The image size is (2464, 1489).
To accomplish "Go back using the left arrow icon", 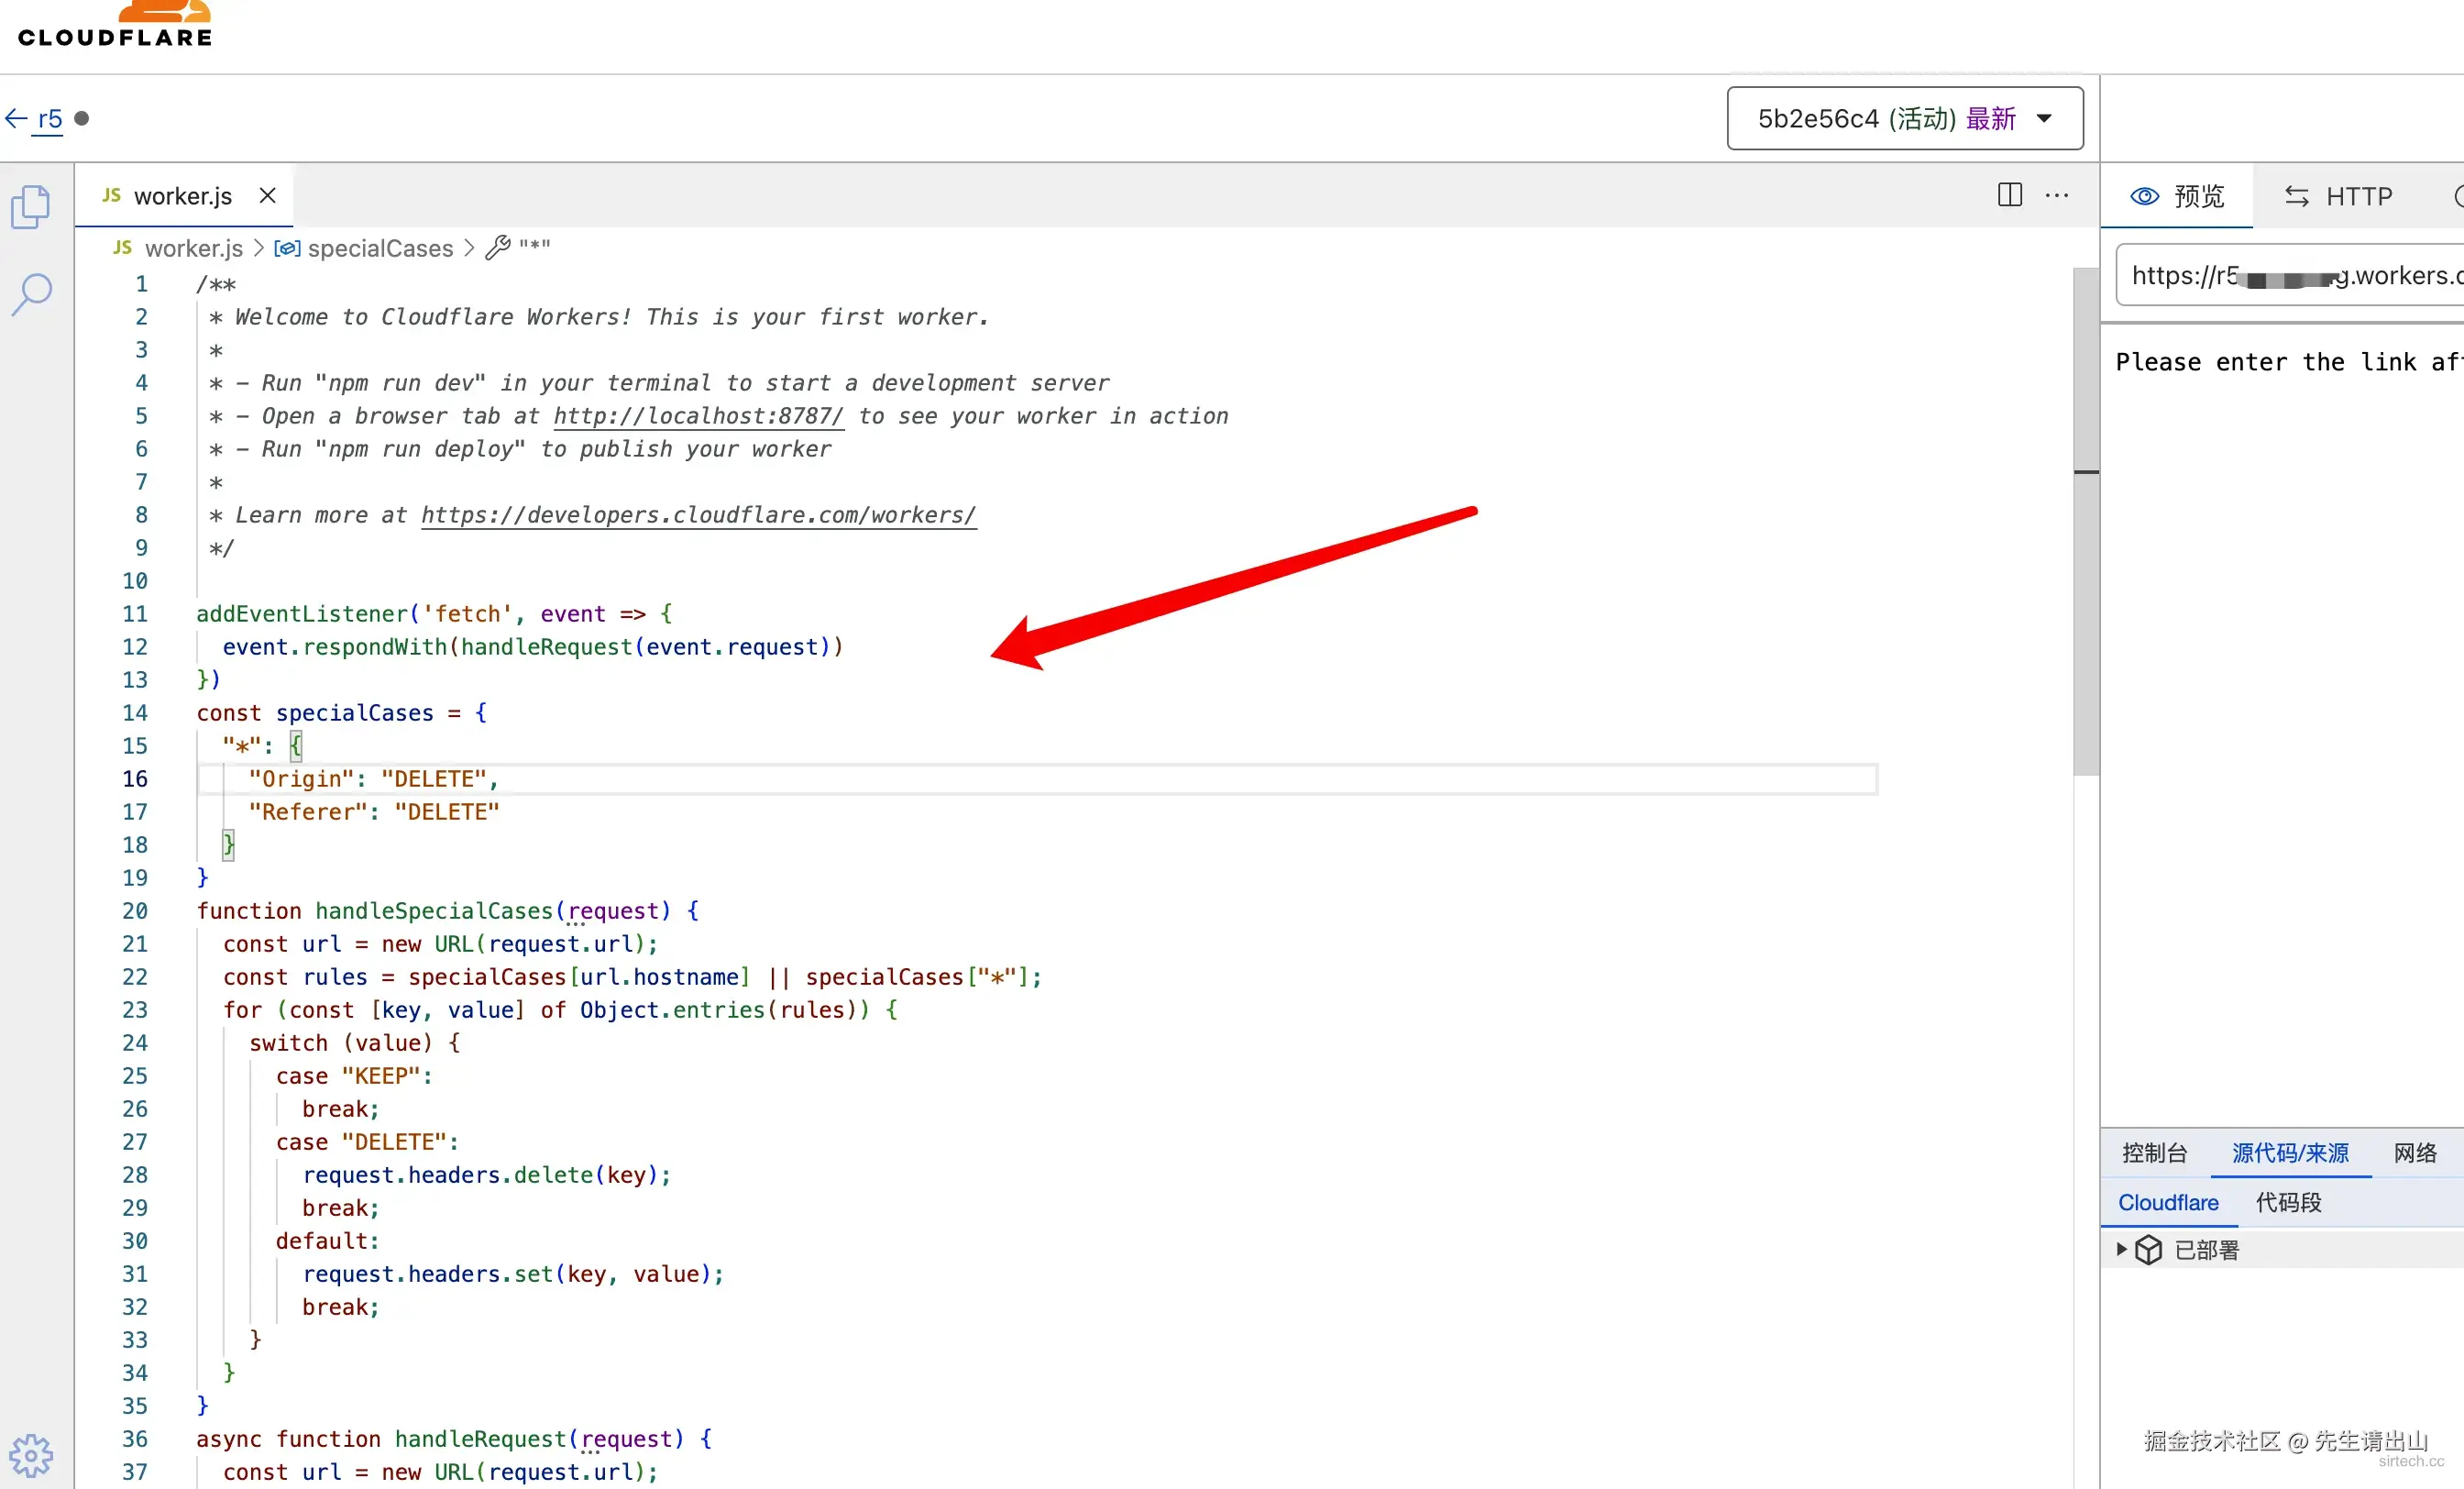I will tap(16, 118).
